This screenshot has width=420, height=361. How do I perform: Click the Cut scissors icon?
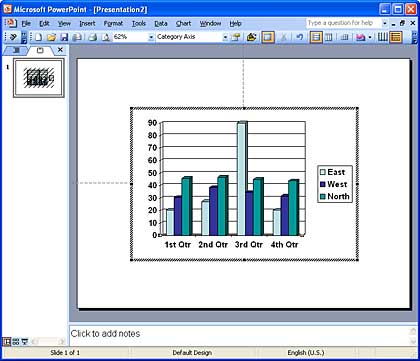point(284,37)
